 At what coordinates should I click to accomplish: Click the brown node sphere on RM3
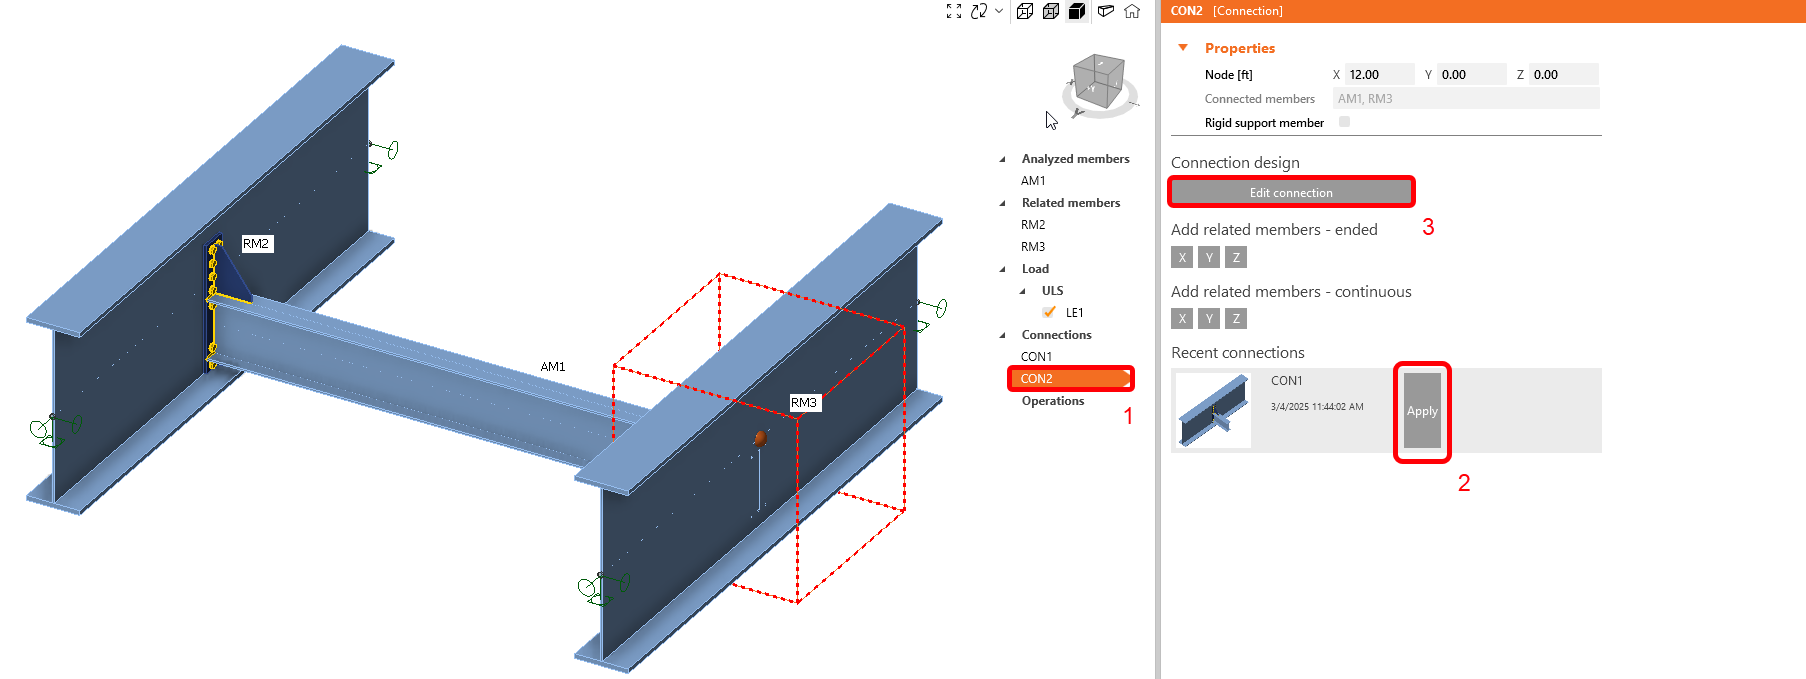pyautogui.click(x=761, y=438)
